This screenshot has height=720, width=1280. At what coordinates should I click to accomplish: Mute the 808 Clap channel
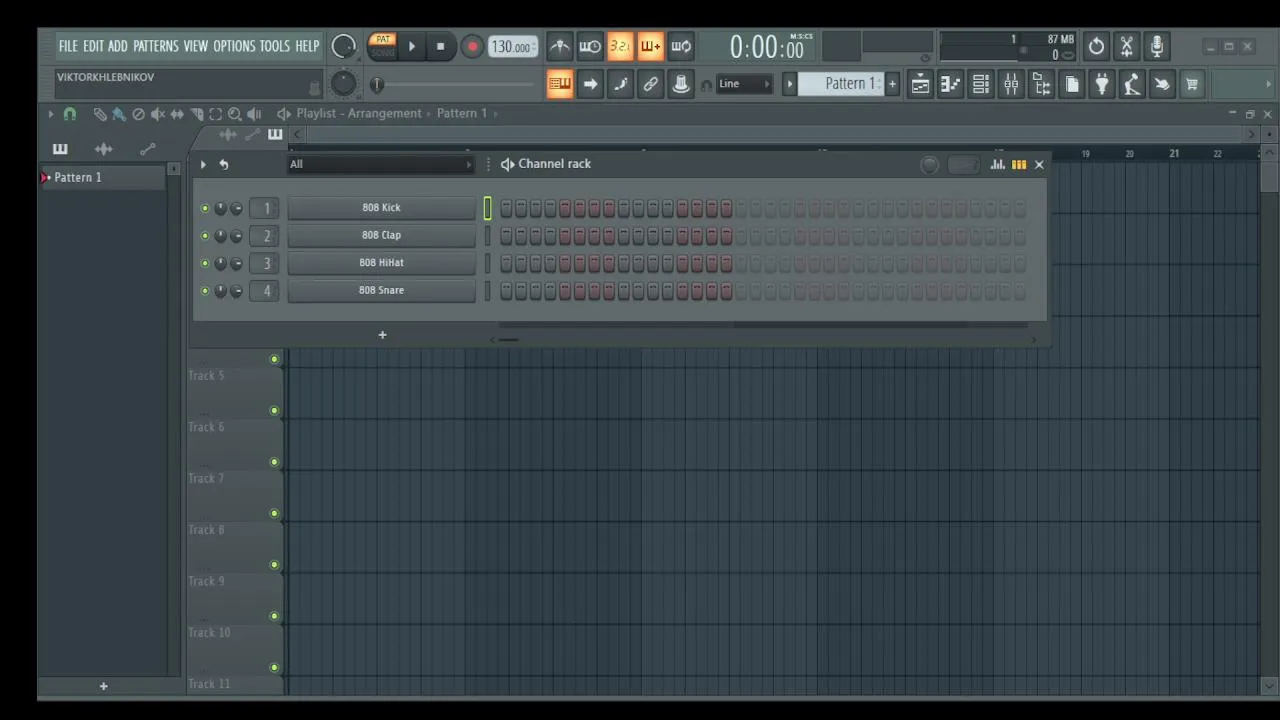[205, 236]
